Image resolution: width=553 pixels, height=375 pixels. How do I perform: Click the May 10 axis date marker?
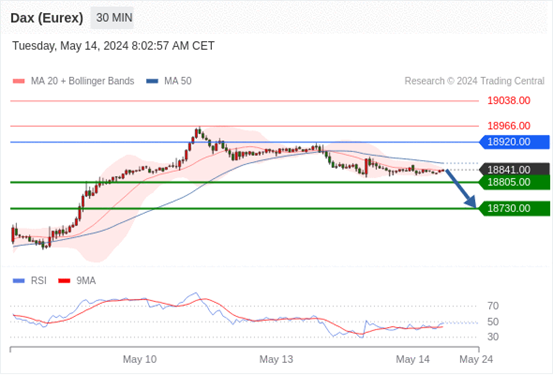pos(140,359)
